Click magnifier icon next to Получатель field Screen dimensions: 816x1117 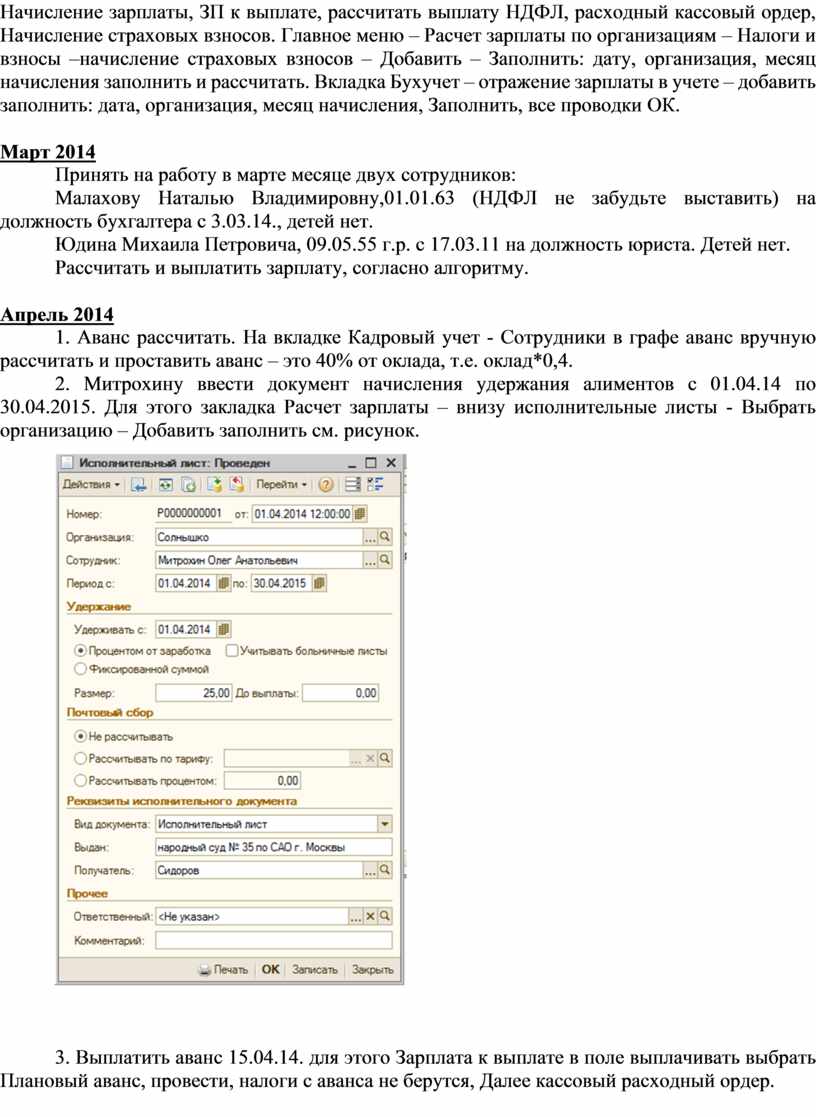tap(385, 871)
